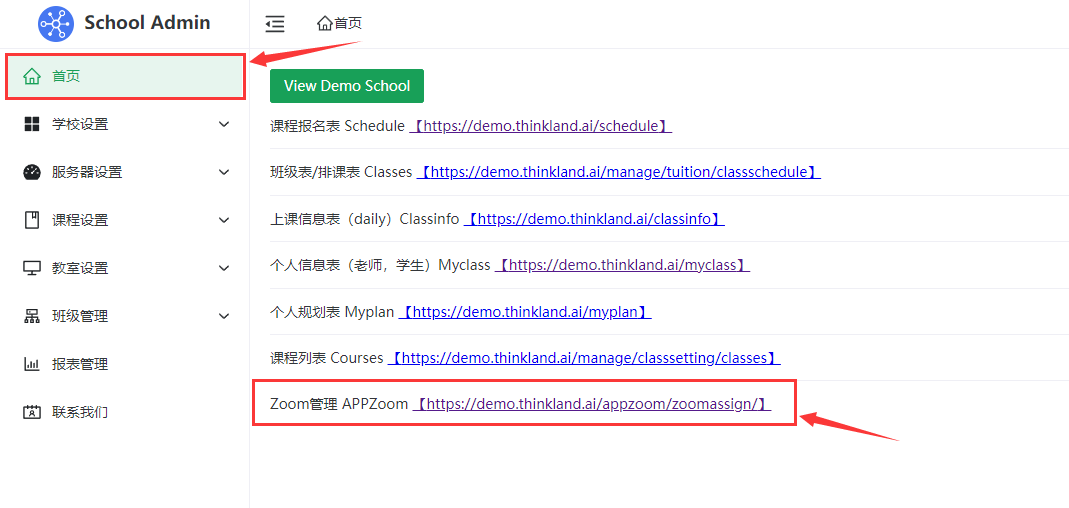Expand the 班级管理 chevron arrow
This screenshot has width=1069, height=508.
224,316
